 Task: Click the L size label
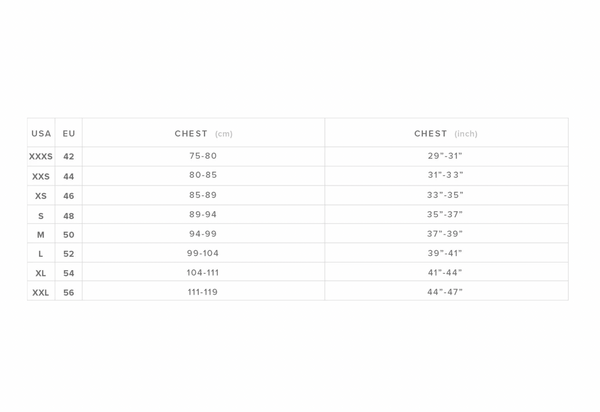[41, 254]
